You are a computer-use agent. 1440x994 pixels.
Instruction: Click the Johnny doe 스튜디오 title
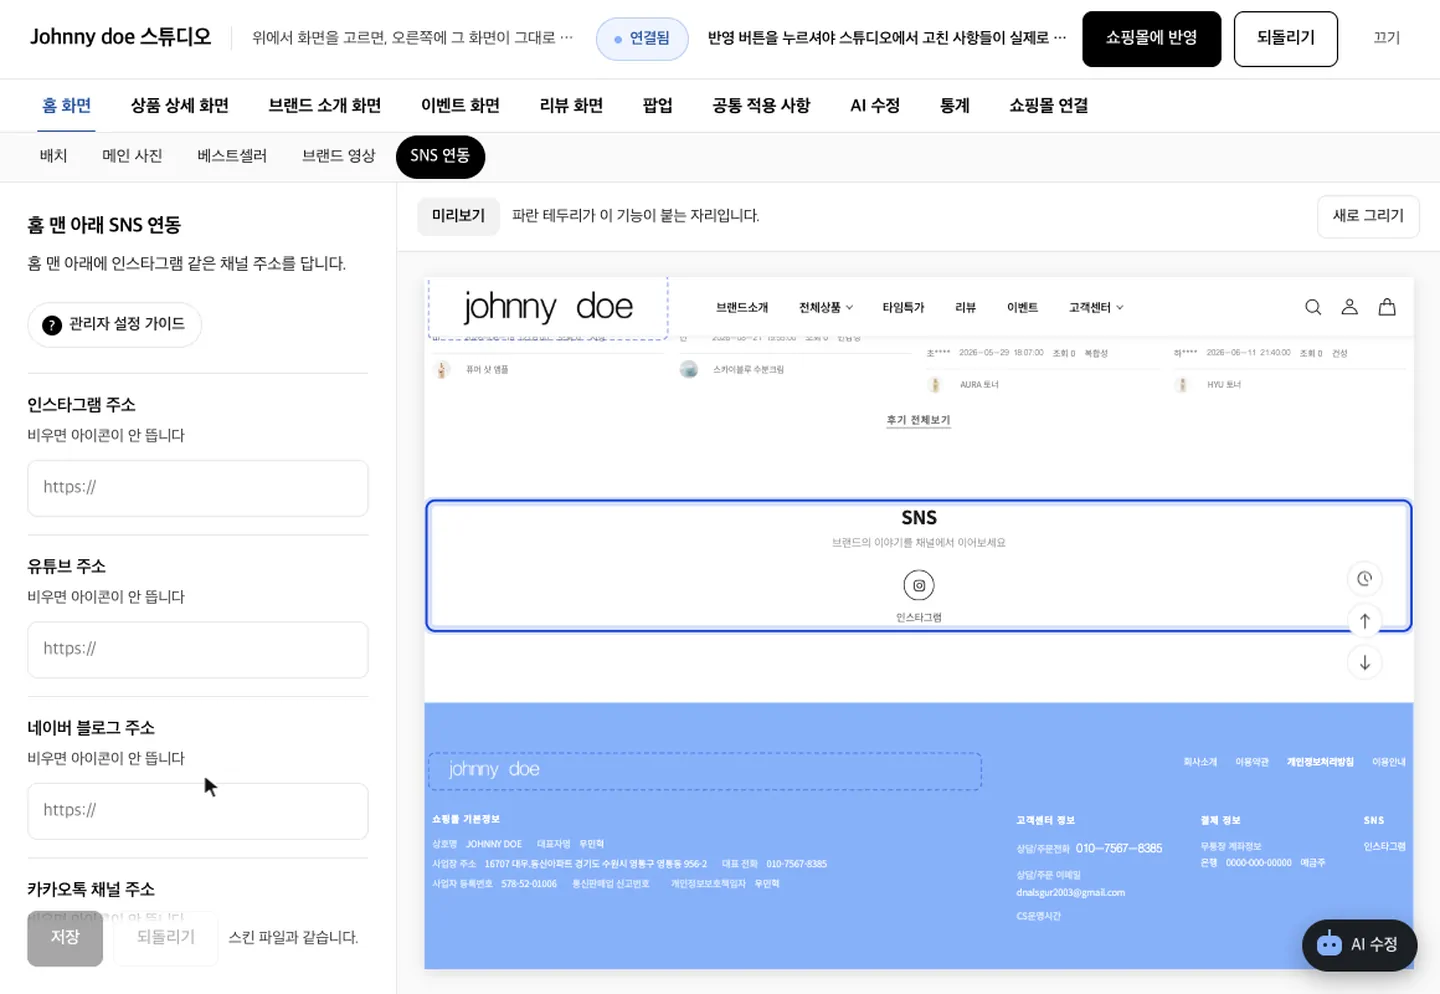pos(120,37)
